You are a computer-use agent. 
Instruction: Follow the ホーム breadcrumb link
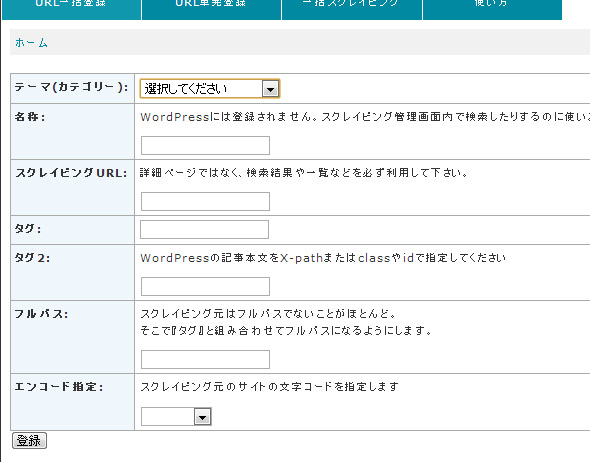click(31, 43)
